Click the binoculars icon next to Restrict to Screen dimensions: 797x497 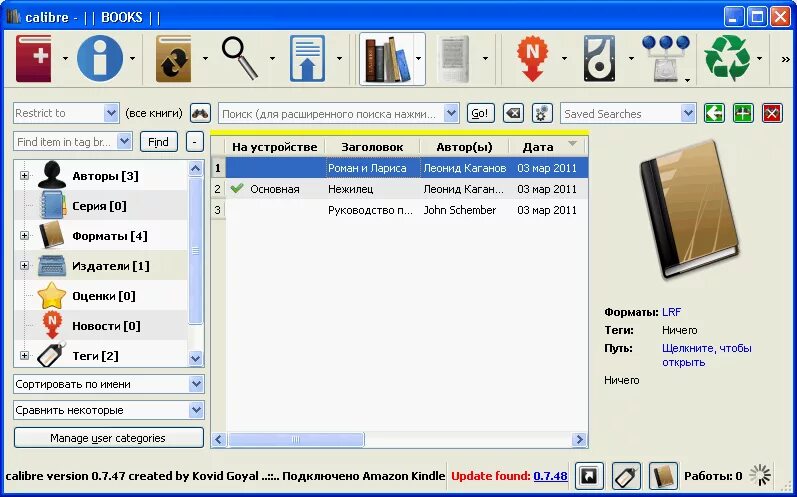(200, 113)
